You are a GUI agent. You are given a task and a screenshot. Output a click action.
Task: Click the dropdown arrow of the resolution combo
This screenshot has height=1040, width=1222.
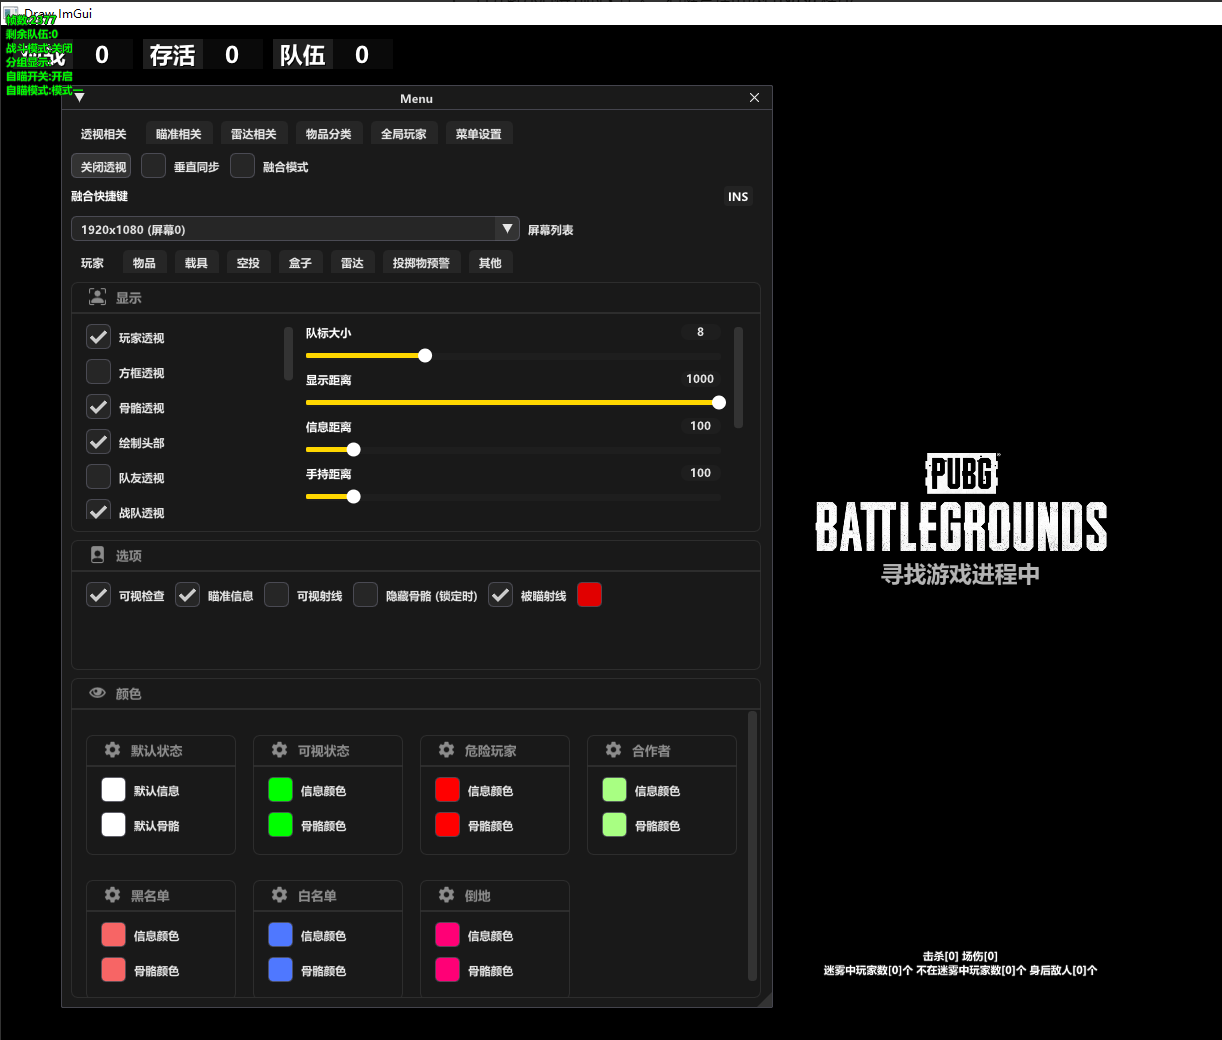click(508, 230)
